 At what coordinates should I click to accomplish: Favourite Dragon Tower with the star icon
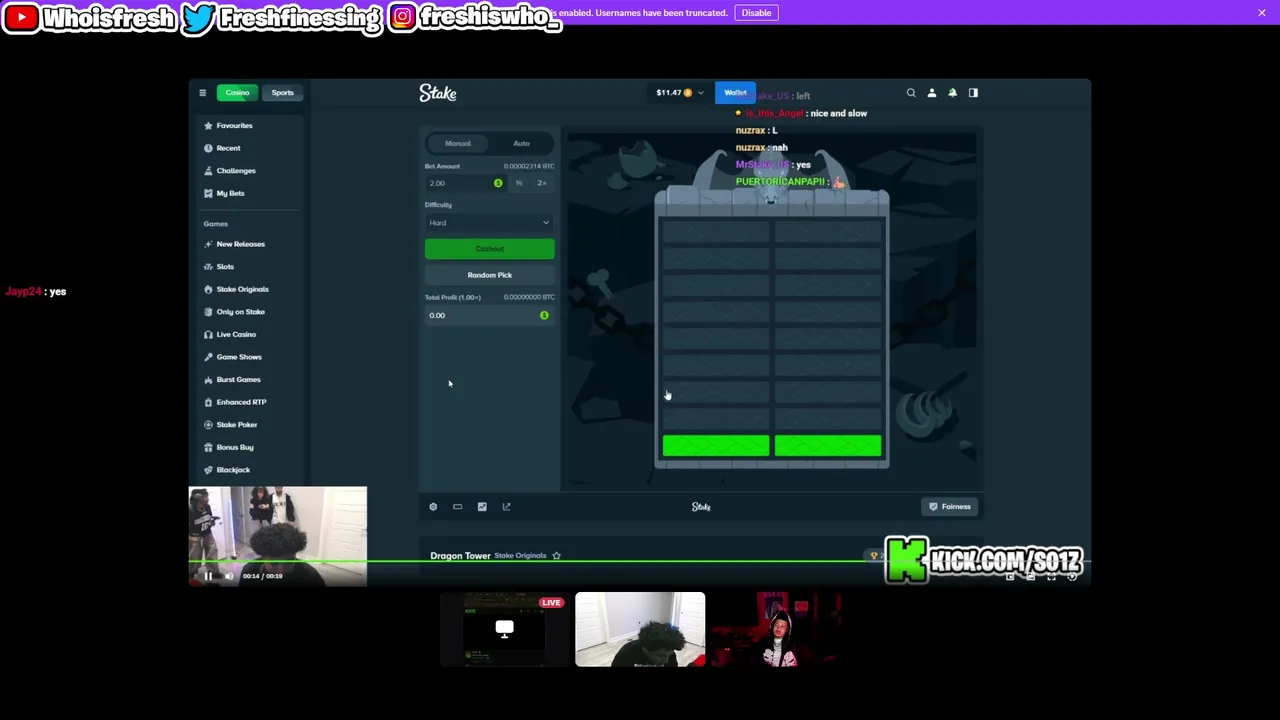pyautogui.click(x=556, y=556)
